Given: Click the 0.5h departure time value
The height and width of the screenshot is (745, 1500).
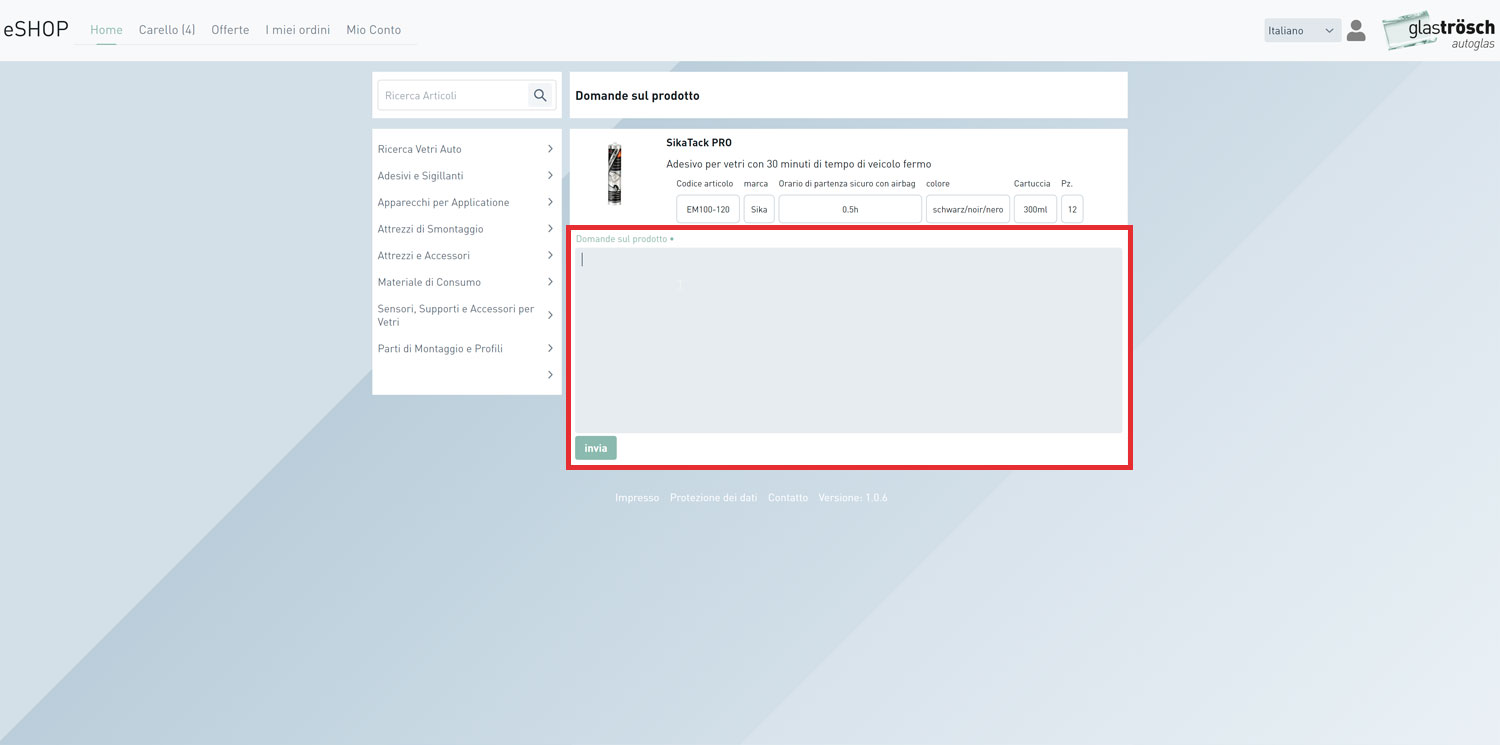Looking at the screenshot, I should (x=850, y=209).
